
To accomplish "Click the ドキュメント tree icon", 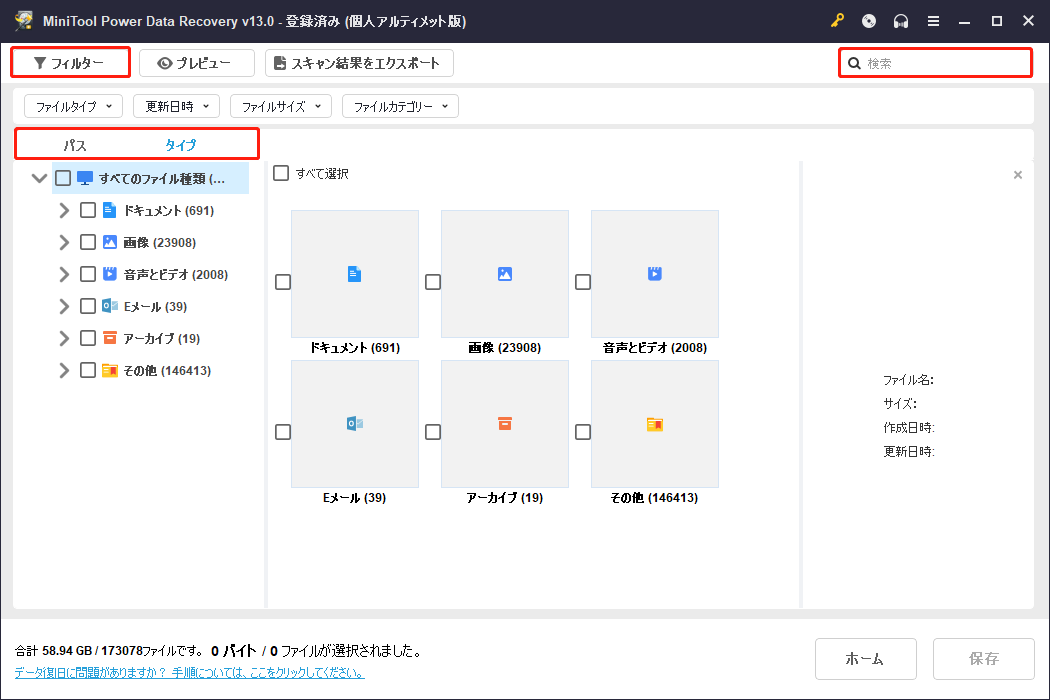I will [110, 210].
